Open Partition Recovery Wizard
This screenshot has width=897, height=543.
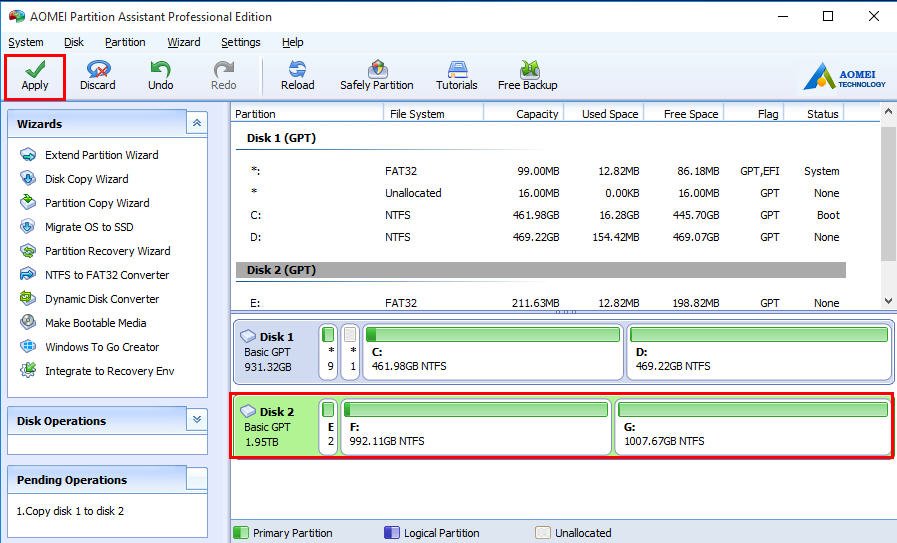point(108,251)
